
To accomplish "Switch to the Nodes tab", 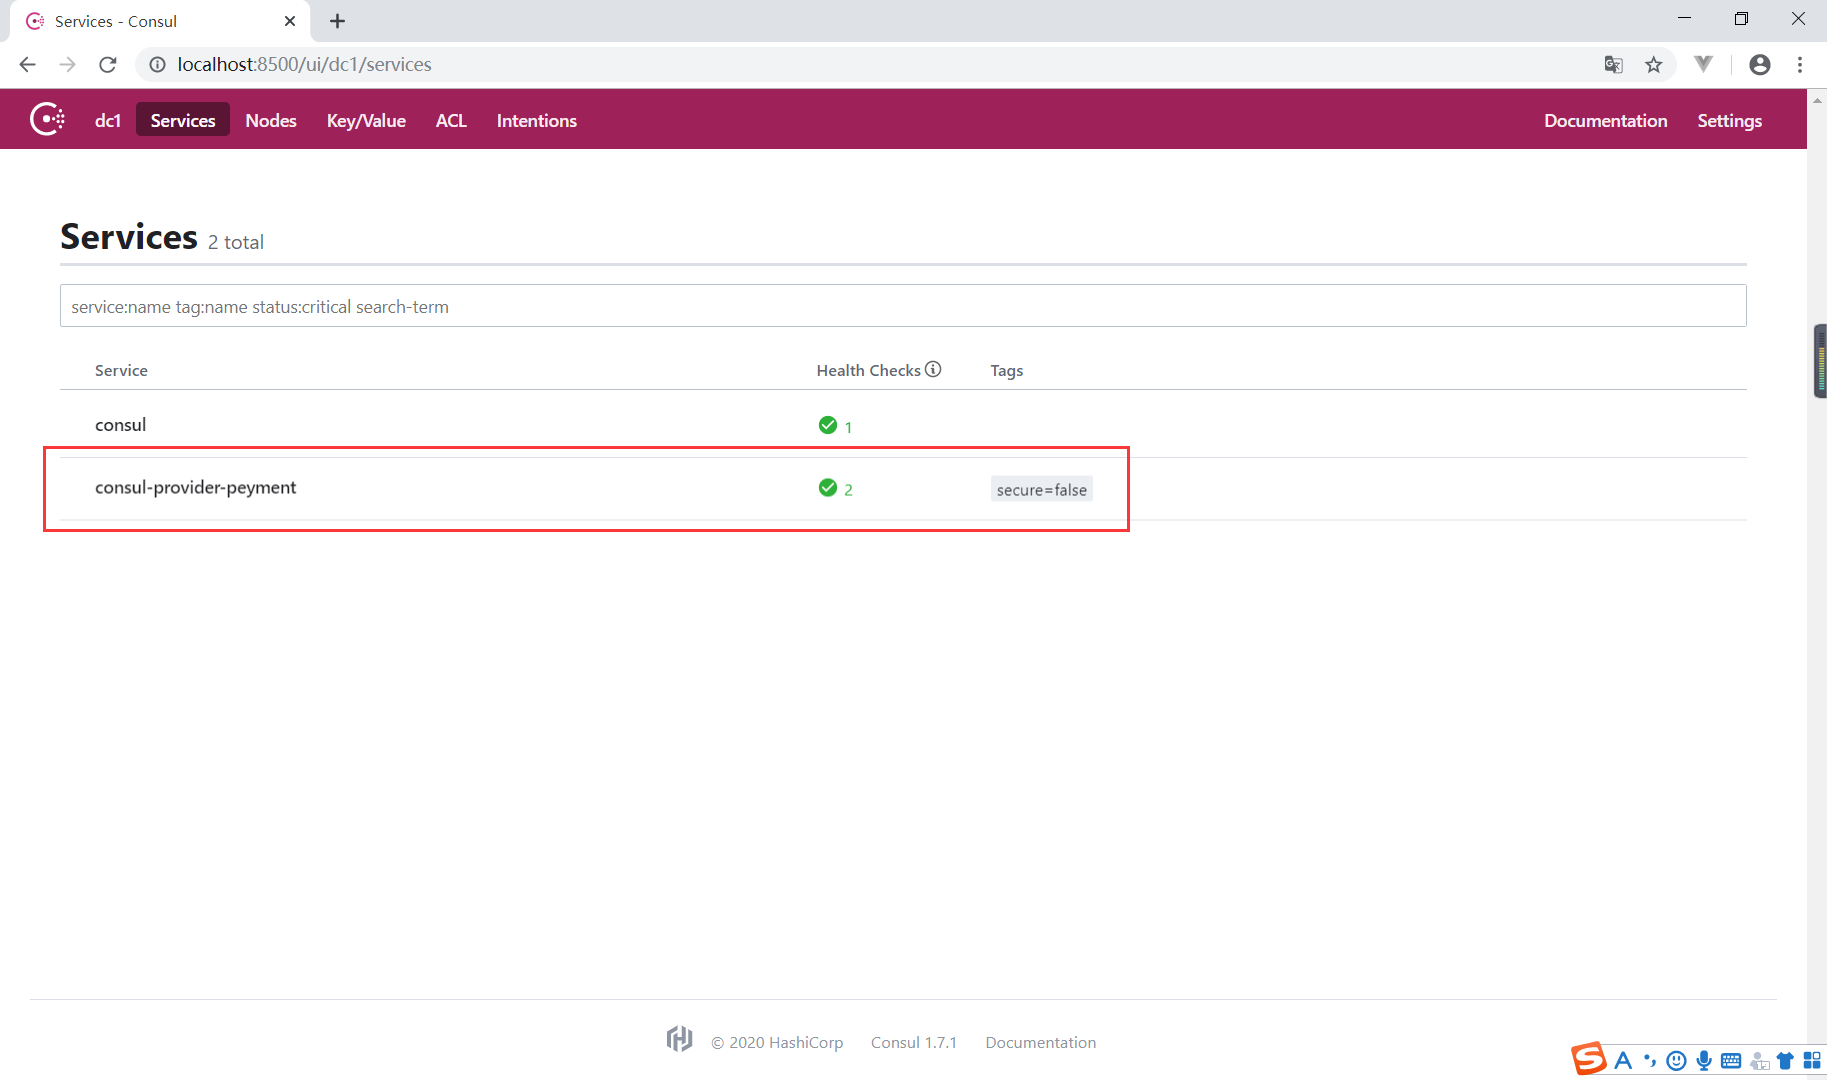I will (x=271, y=120).
